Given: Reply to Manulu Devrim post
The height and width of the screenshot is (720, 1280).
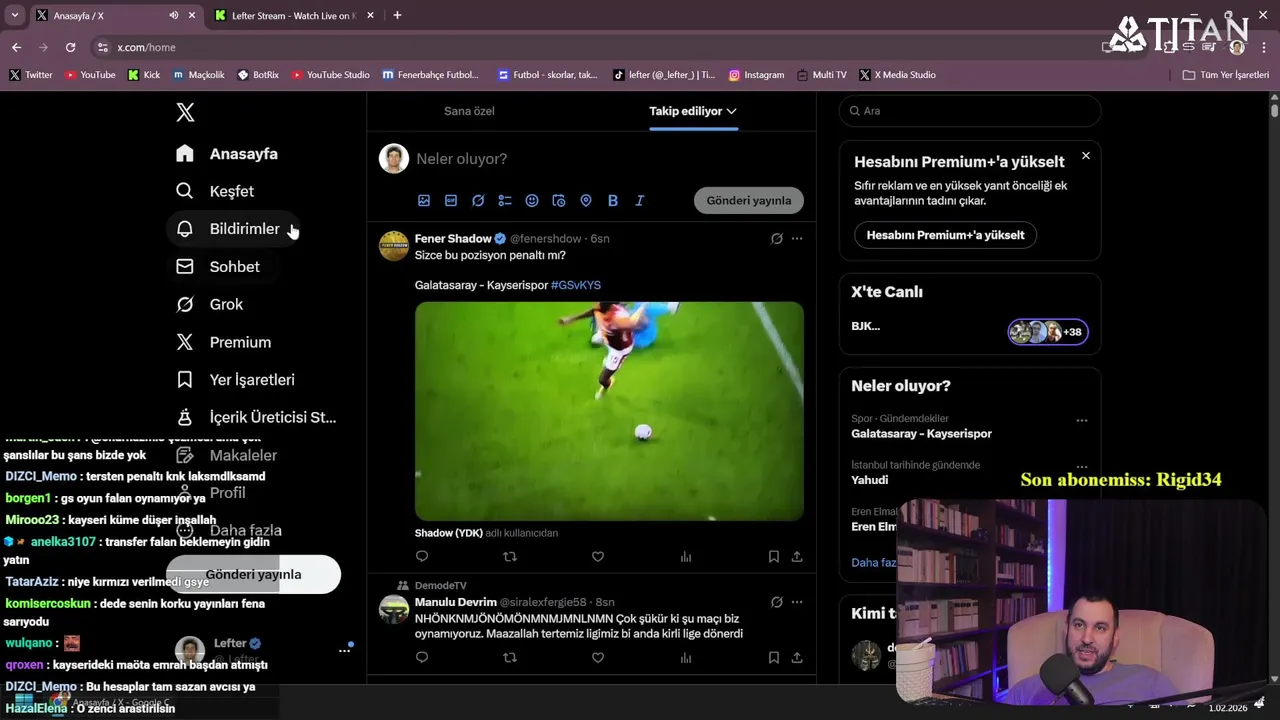Looking at the screenshot, I should [x=422, y=658].
